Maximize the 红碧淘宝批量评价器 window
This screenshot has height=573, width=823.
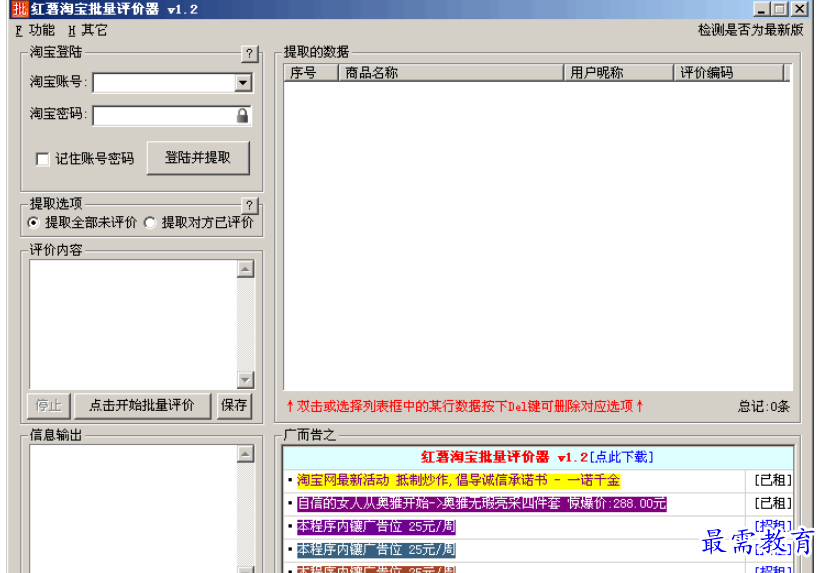(x=779, y=9)
